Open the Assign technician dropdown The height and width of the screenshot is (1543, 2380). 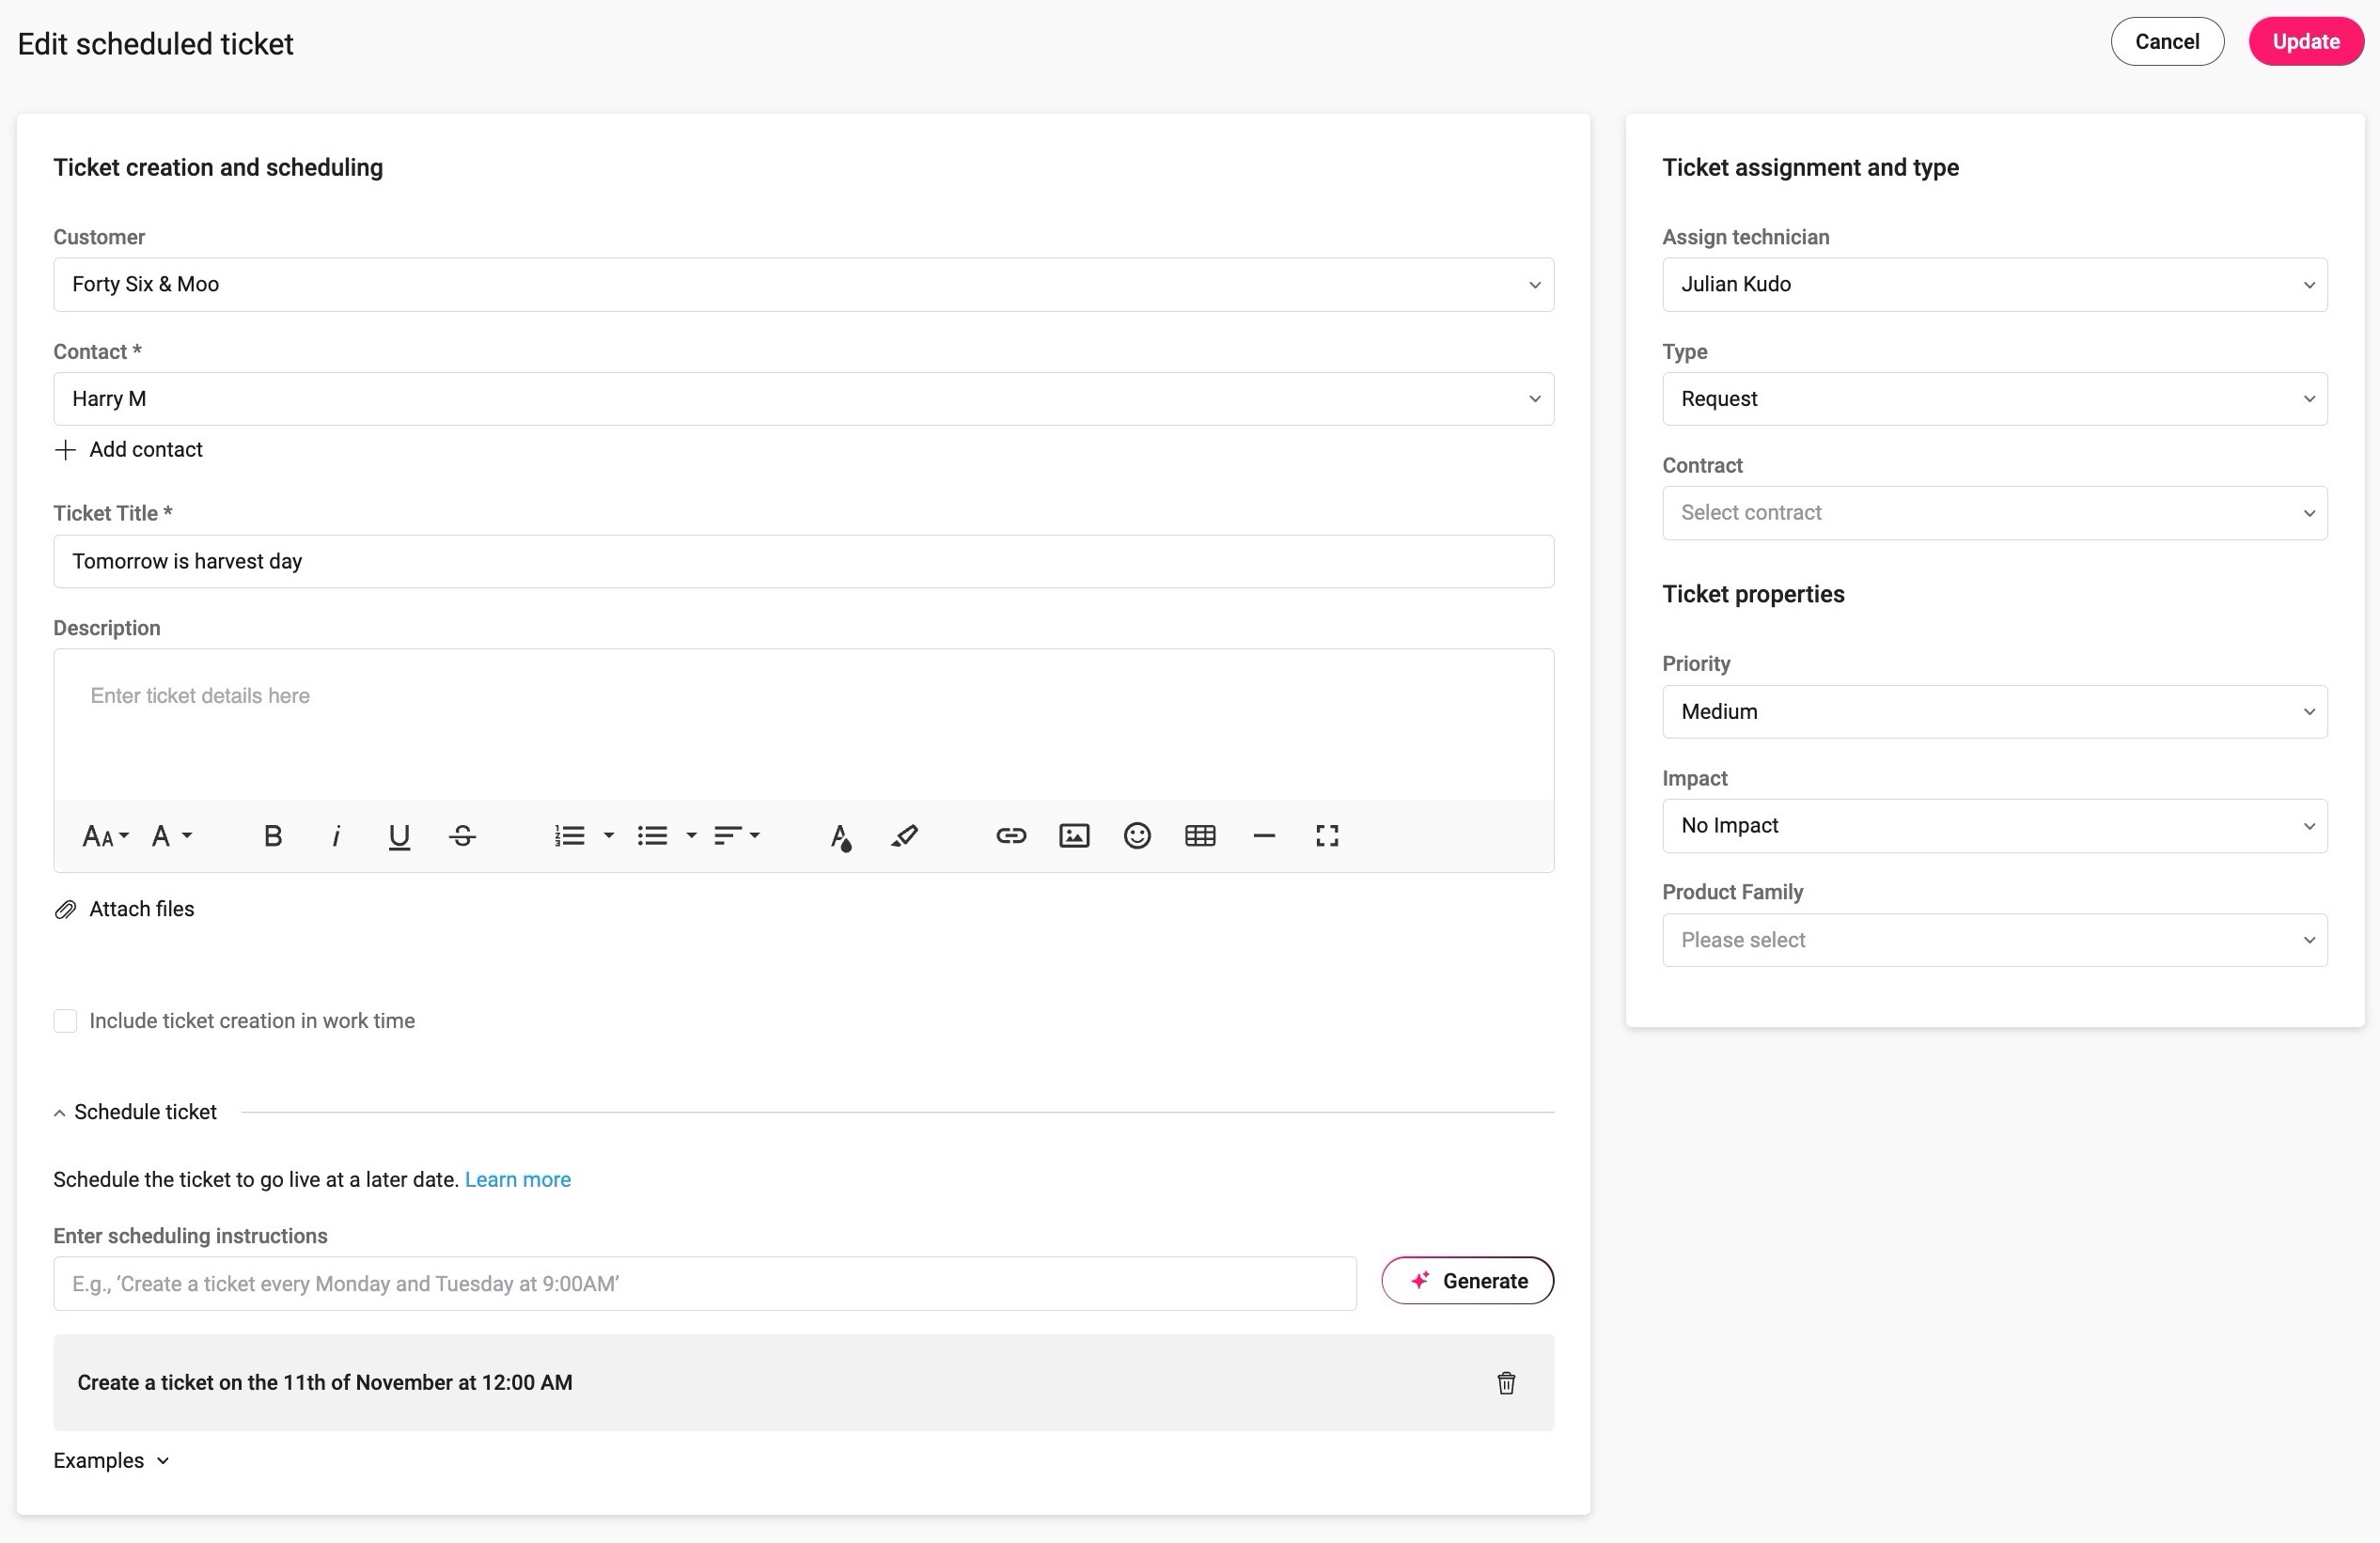[1994, 285]
